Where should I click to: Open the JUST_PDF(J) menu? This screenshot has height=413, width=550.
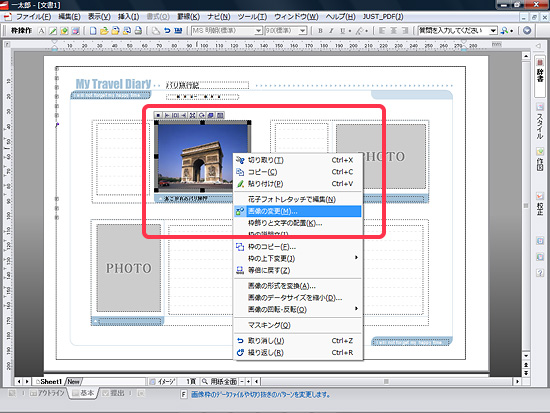pos(383,16)
